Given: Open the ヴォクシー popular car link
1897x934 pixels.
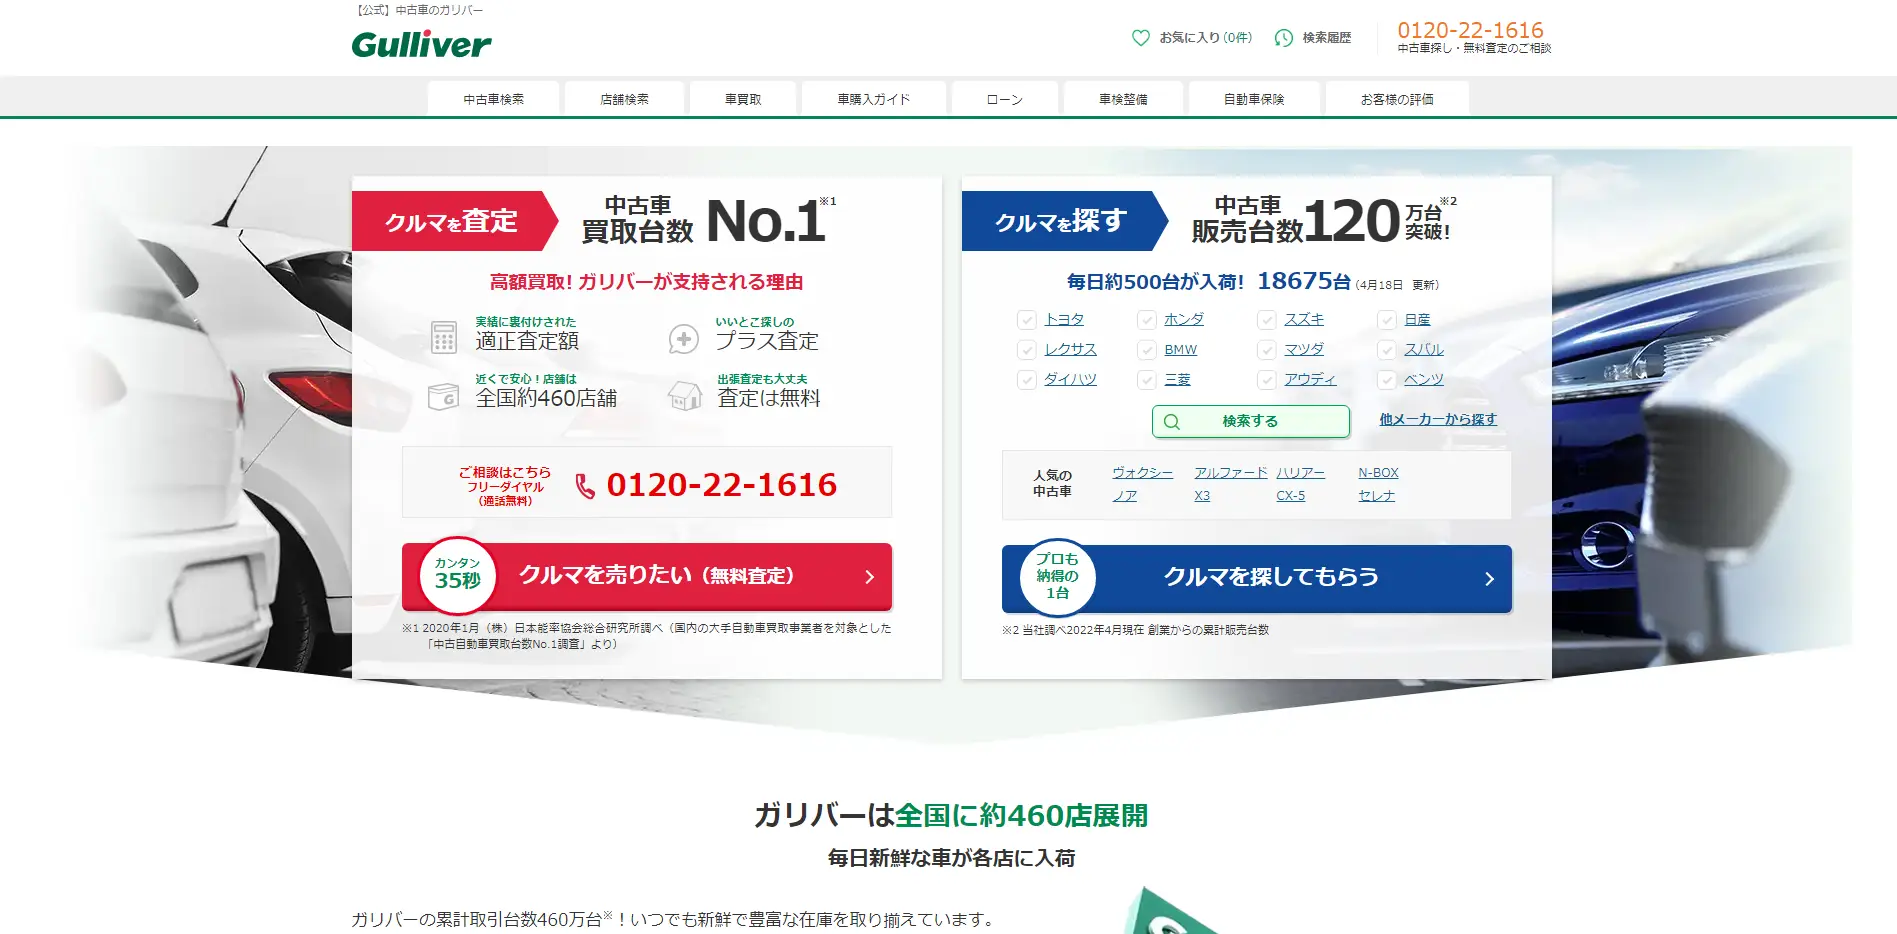Looking at the screenshot, I should (1142, 473).
